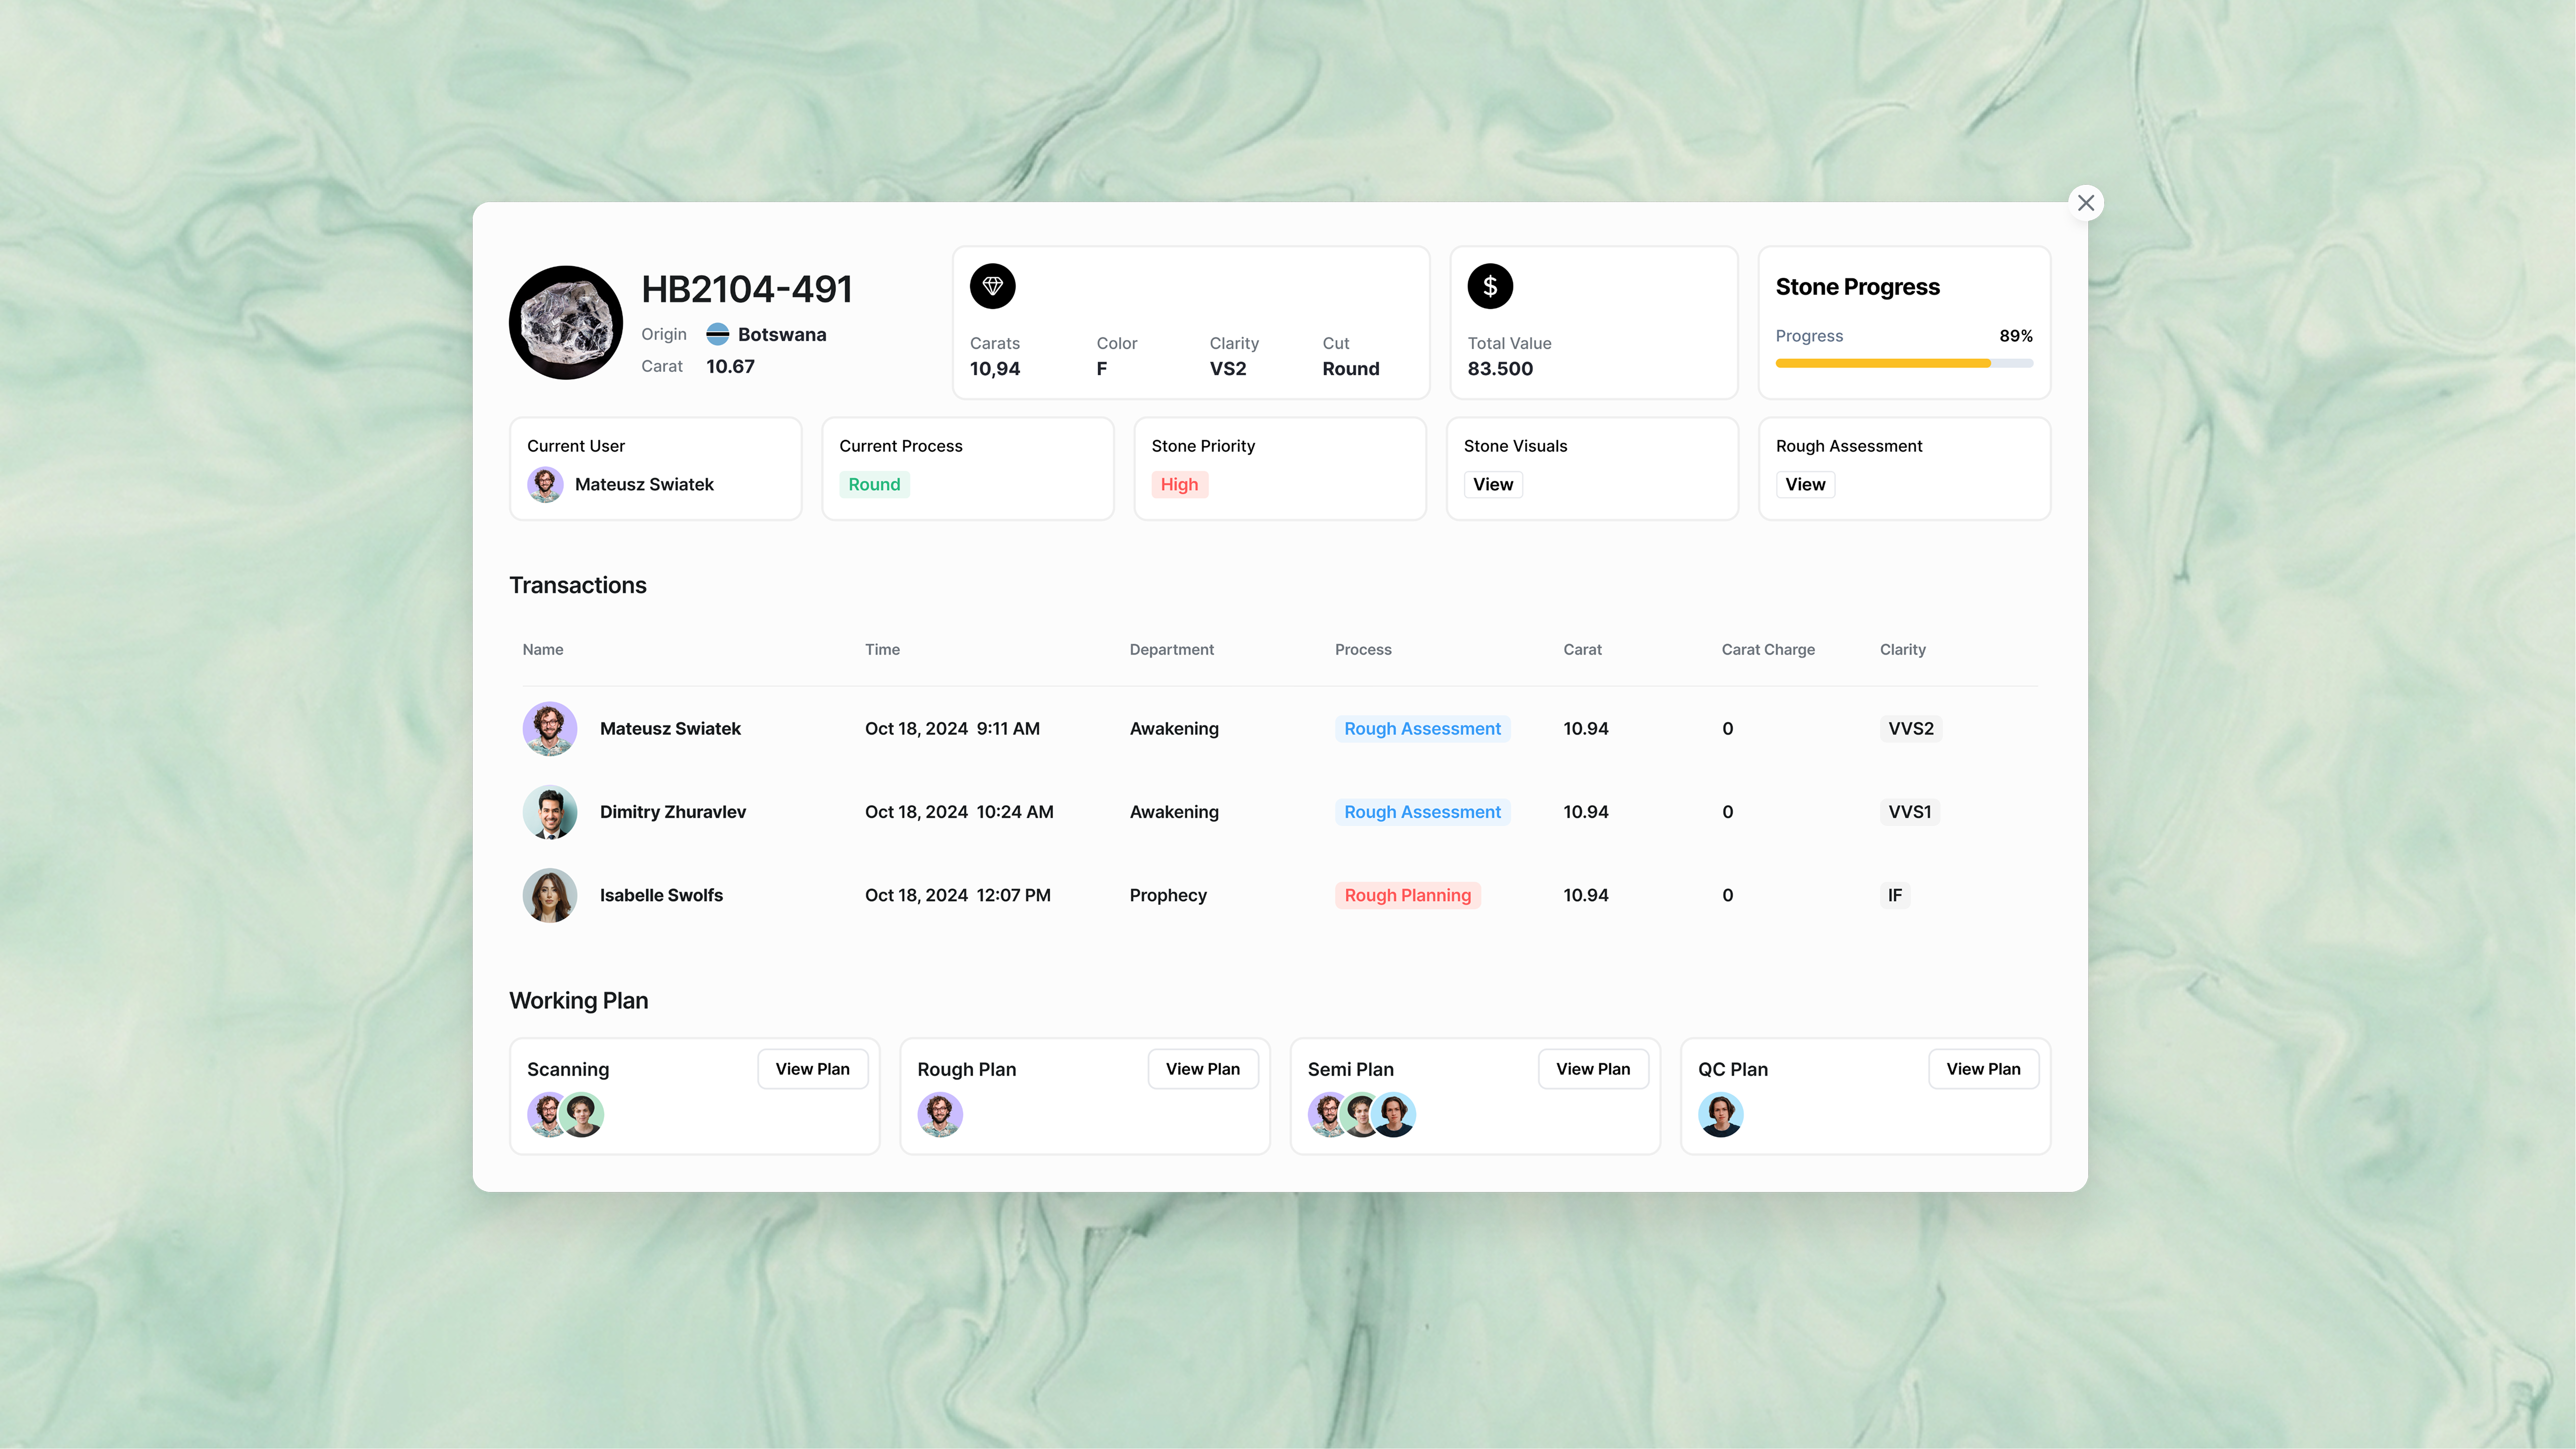Click View Plan for Scanning
Image resolution: width=2576 pixels, height=1449 pixels.
pos(812,1069)
